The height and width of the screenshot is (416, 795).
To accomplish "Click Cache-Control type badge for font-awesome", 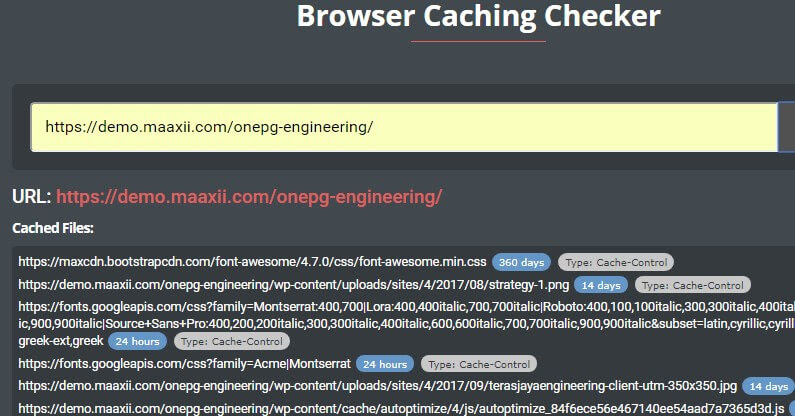I will 616,262.
